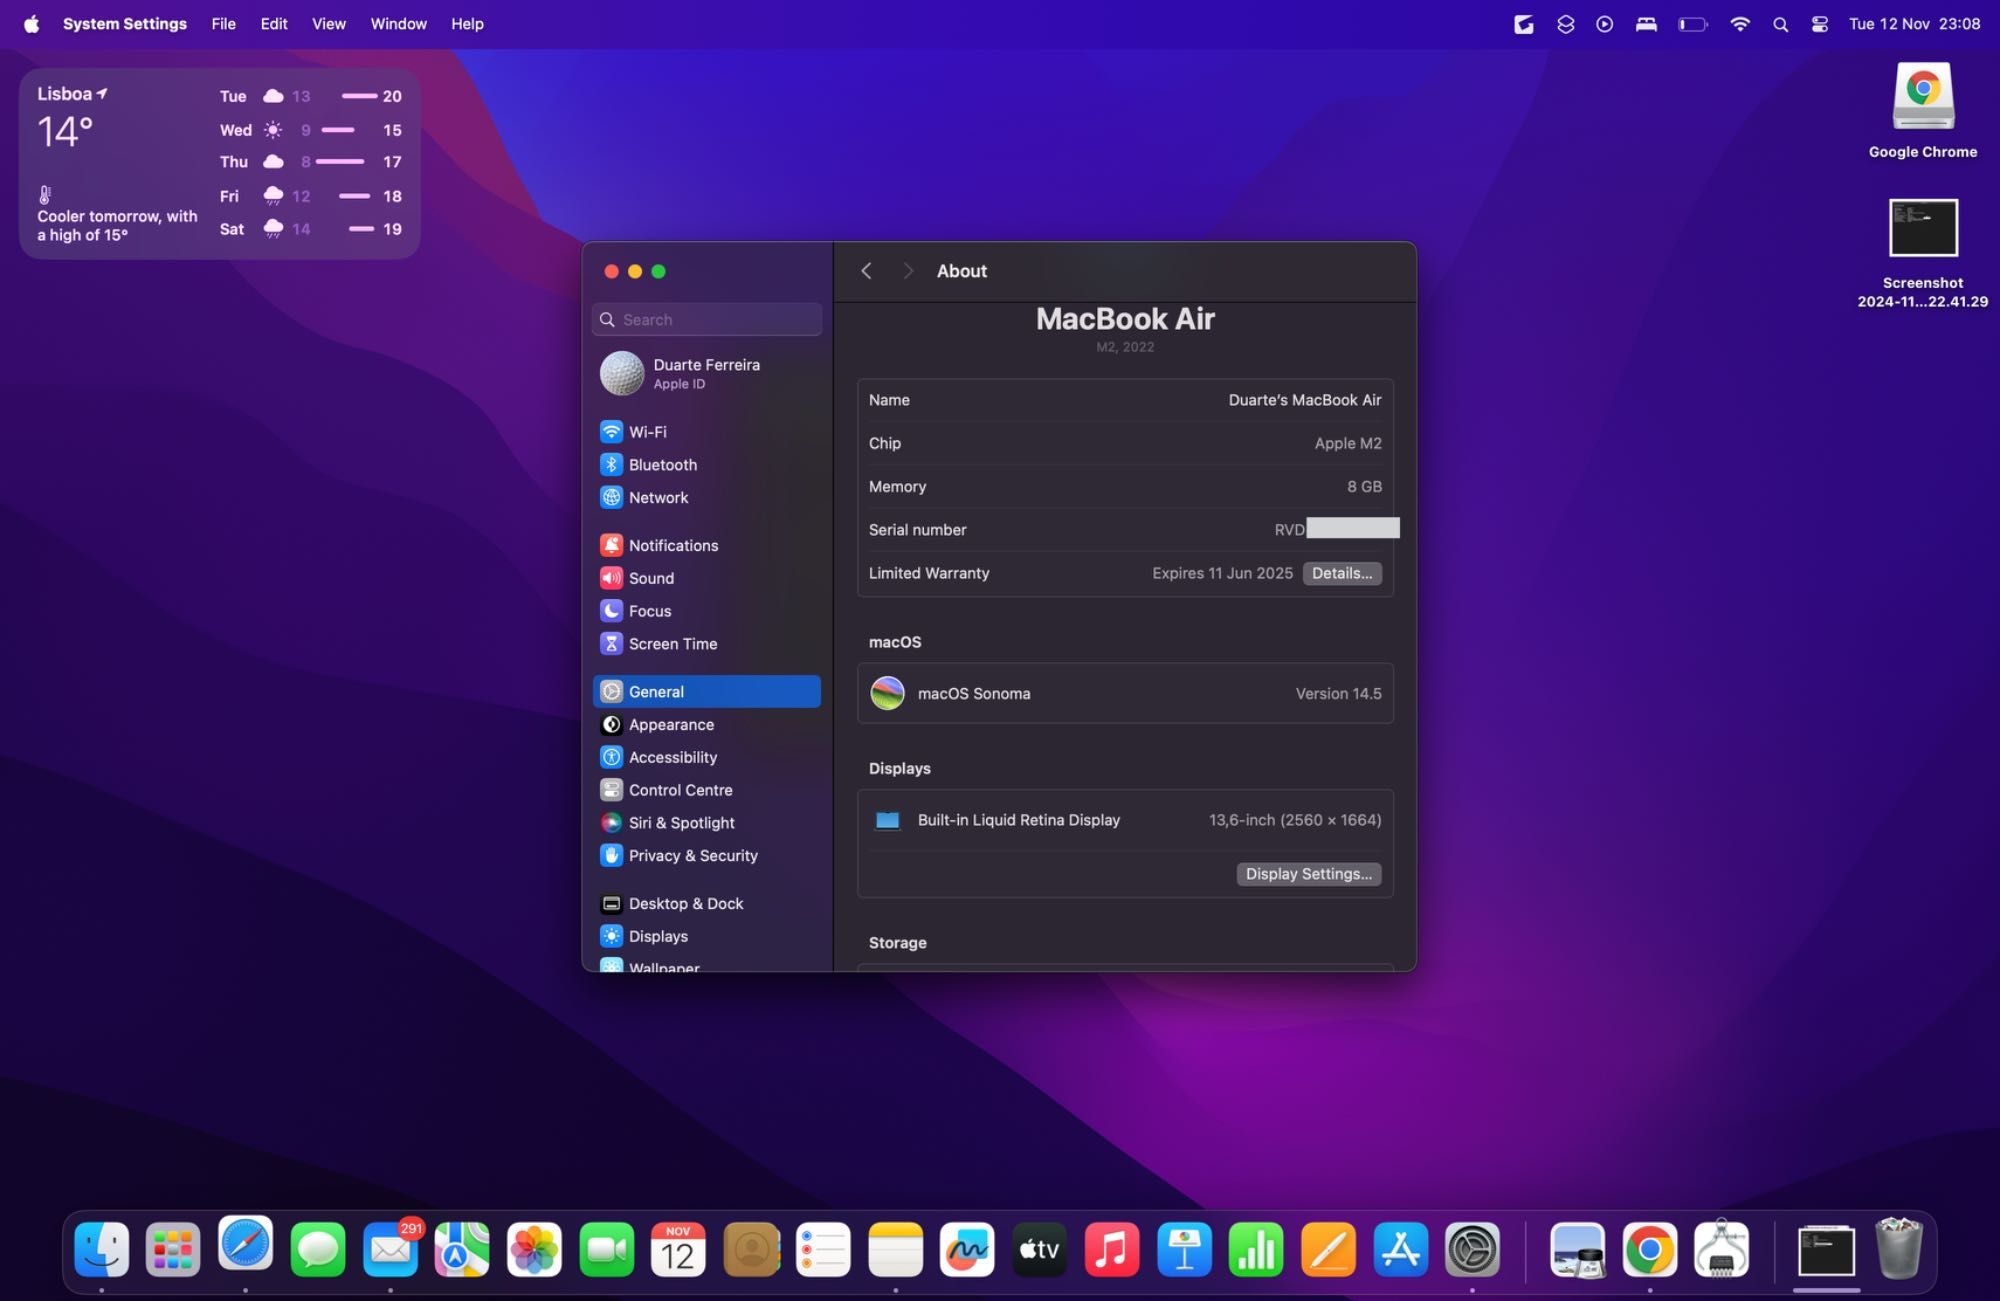Viewport: 2000px width, 1301px height.
Task: Open Control Centre in menu bar
Action: 1819,24
